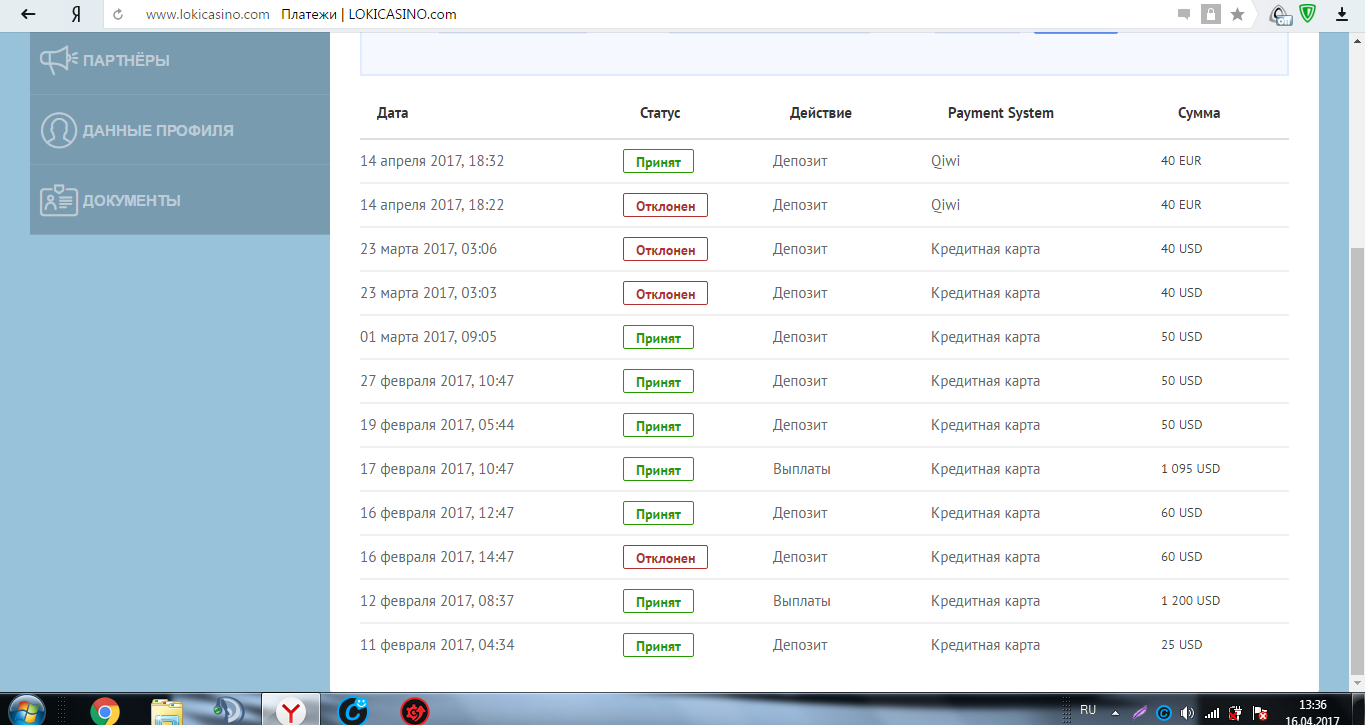
Task: Open the blue circular C app in taskbar
Action: pos(353,711)
